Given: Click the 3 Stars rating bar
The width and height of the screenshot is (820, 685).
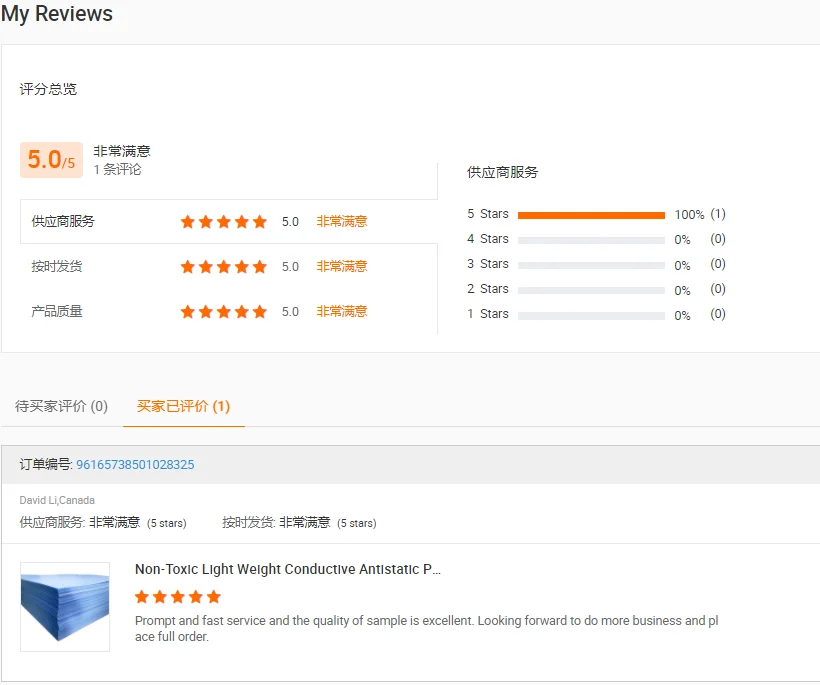Looking at the screenshot, I should (x=591, y=265).
